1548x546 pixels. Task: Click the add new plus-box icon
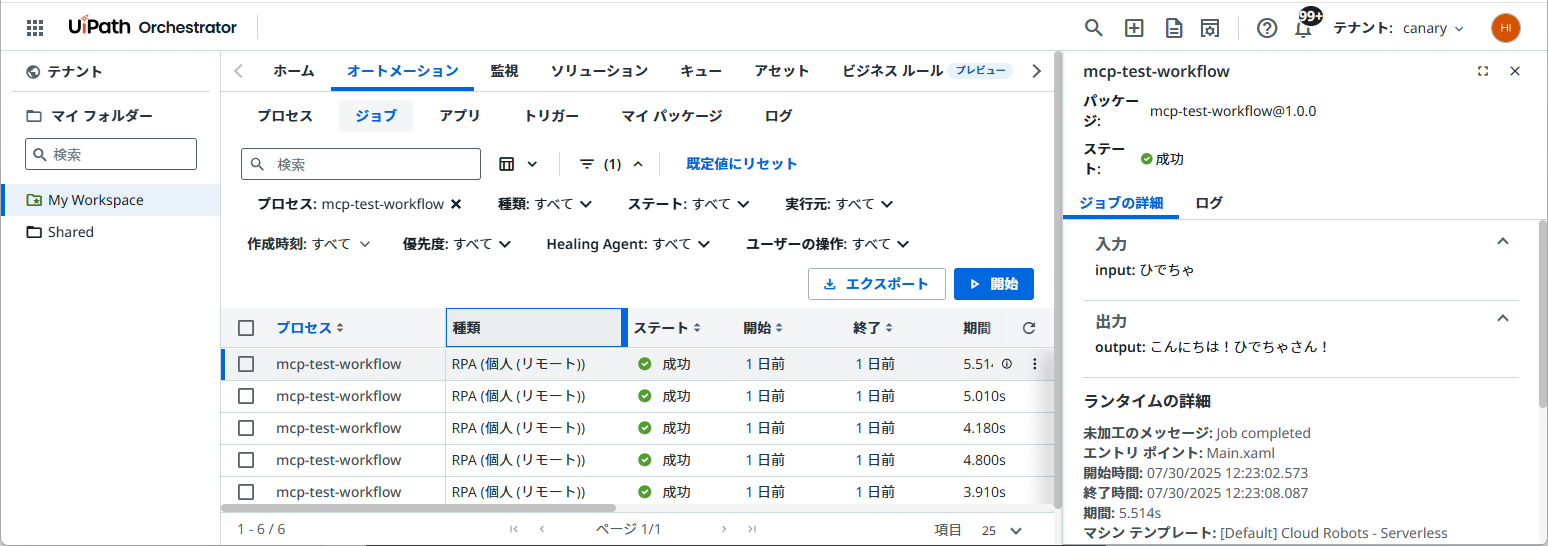(x=1134, y=28)
